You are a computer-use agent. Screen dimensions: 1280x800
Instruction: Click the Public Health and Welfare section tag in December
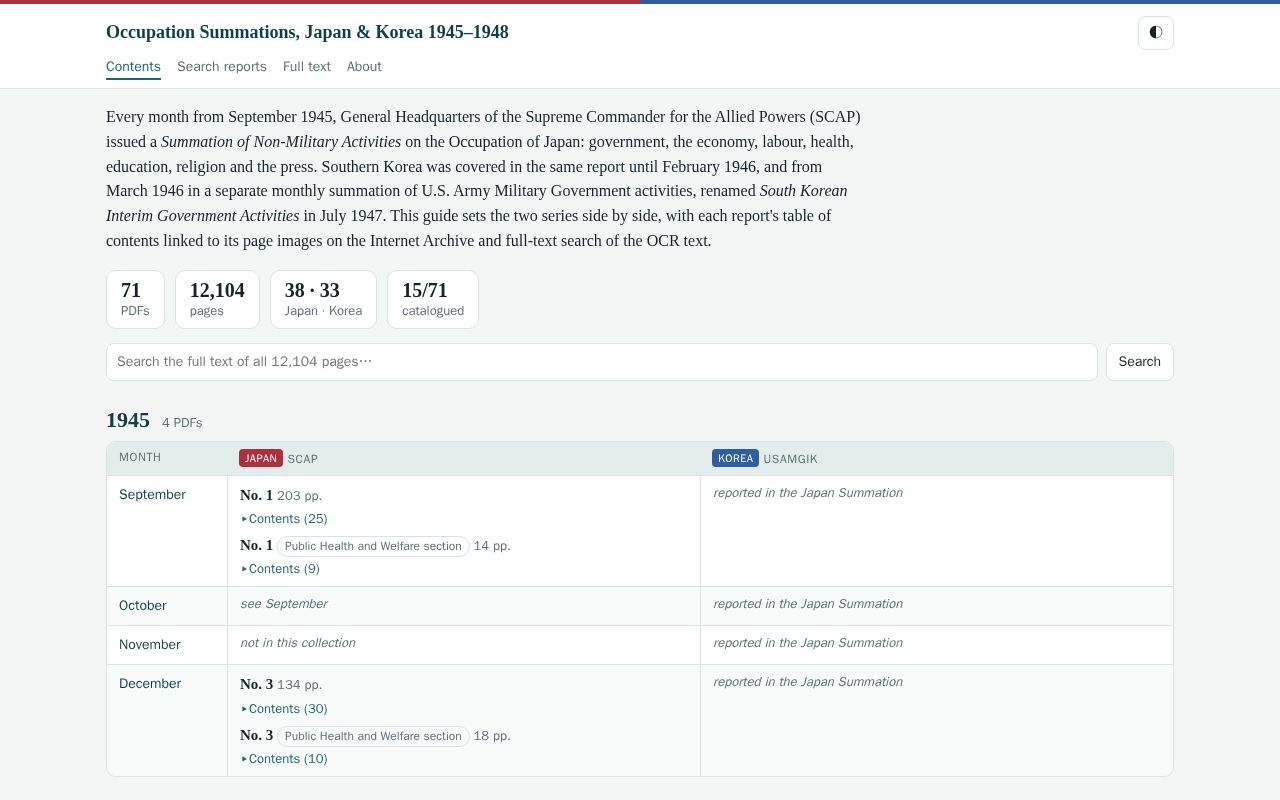[373, 736]
